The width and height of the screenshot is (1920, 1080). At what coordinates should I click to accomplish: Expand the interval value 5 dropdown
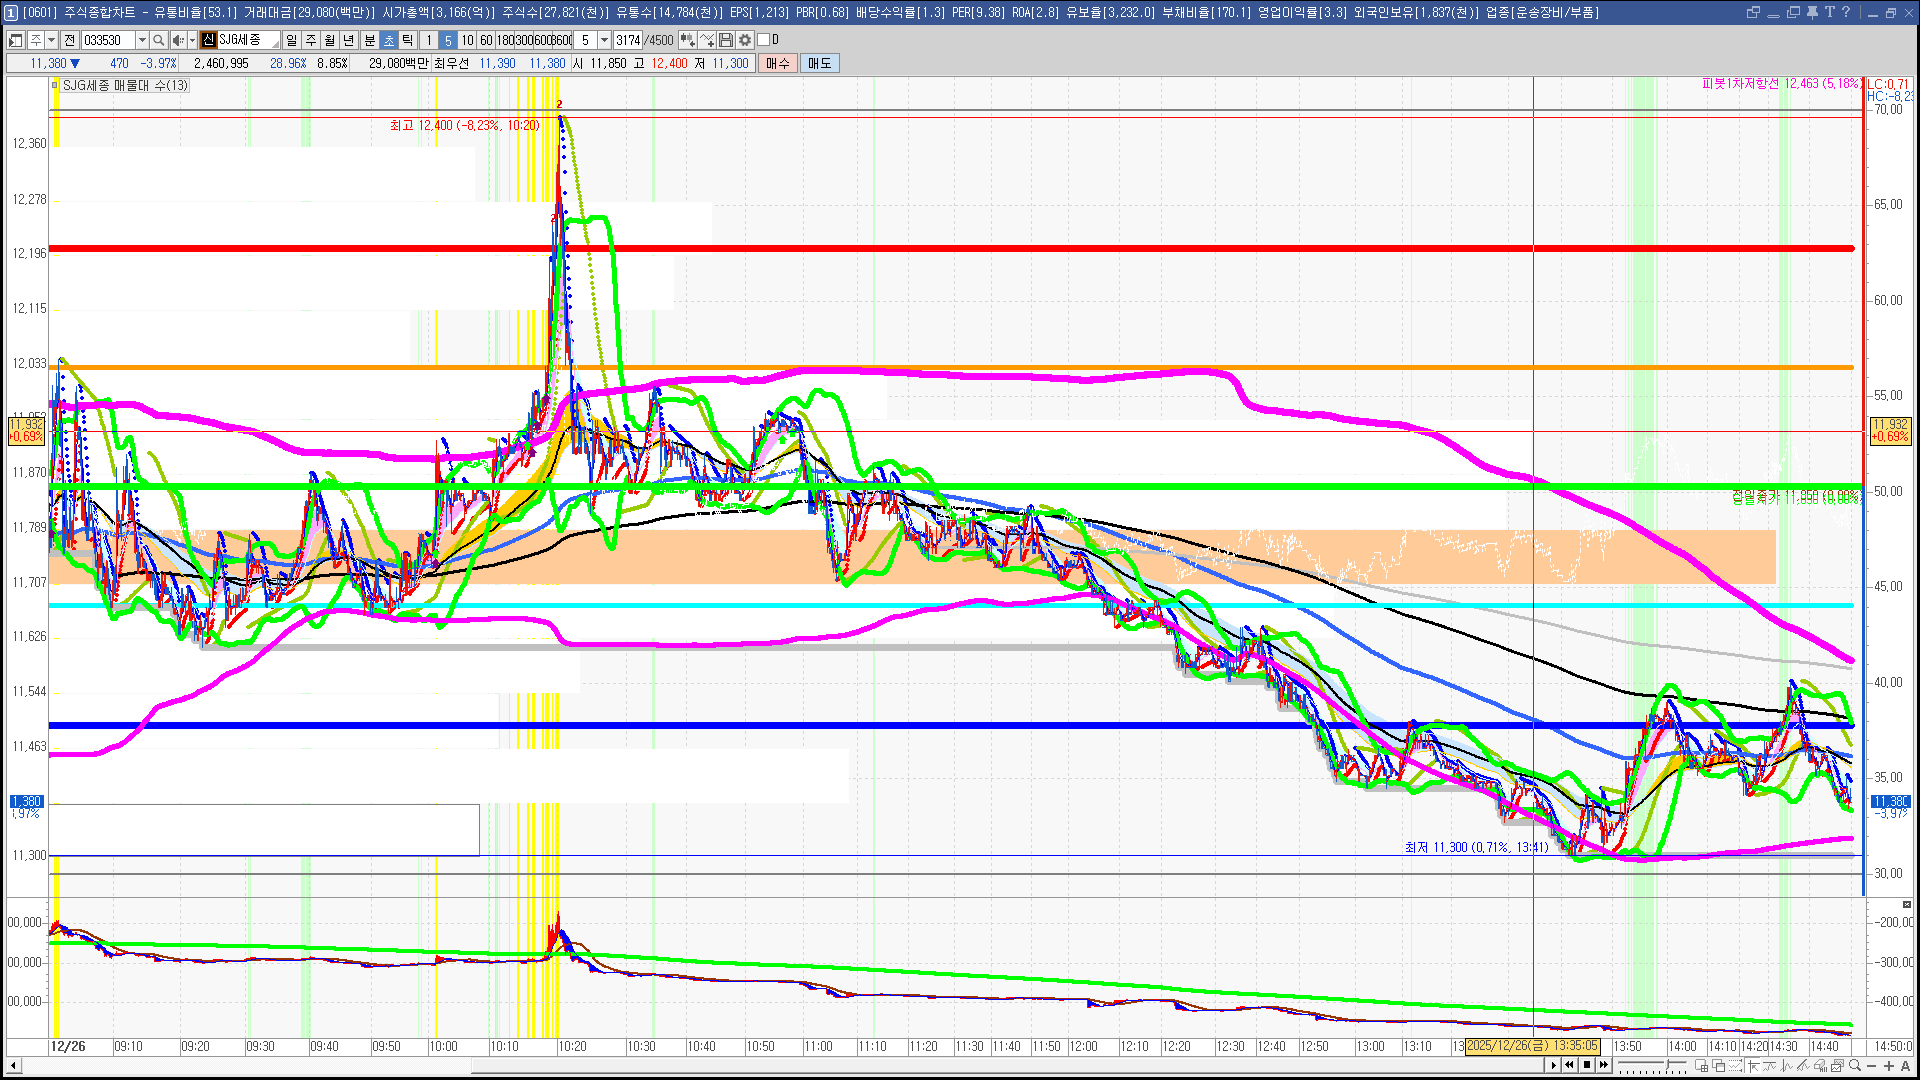coord(604,40)
